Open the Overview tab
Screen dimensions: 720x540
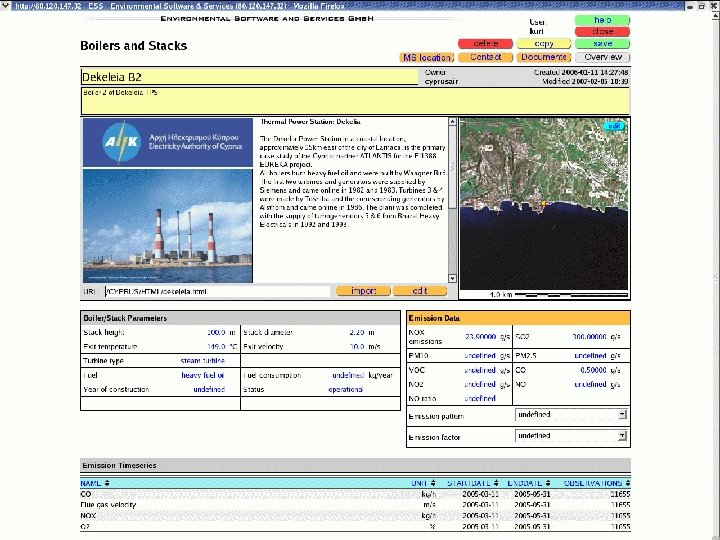602,58
